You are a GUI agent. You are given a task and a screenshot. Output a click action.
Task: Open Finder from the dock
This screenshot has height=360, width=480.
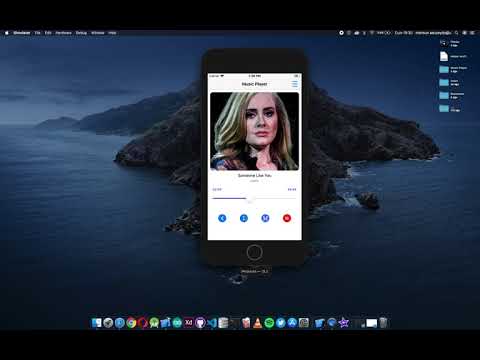97,323
